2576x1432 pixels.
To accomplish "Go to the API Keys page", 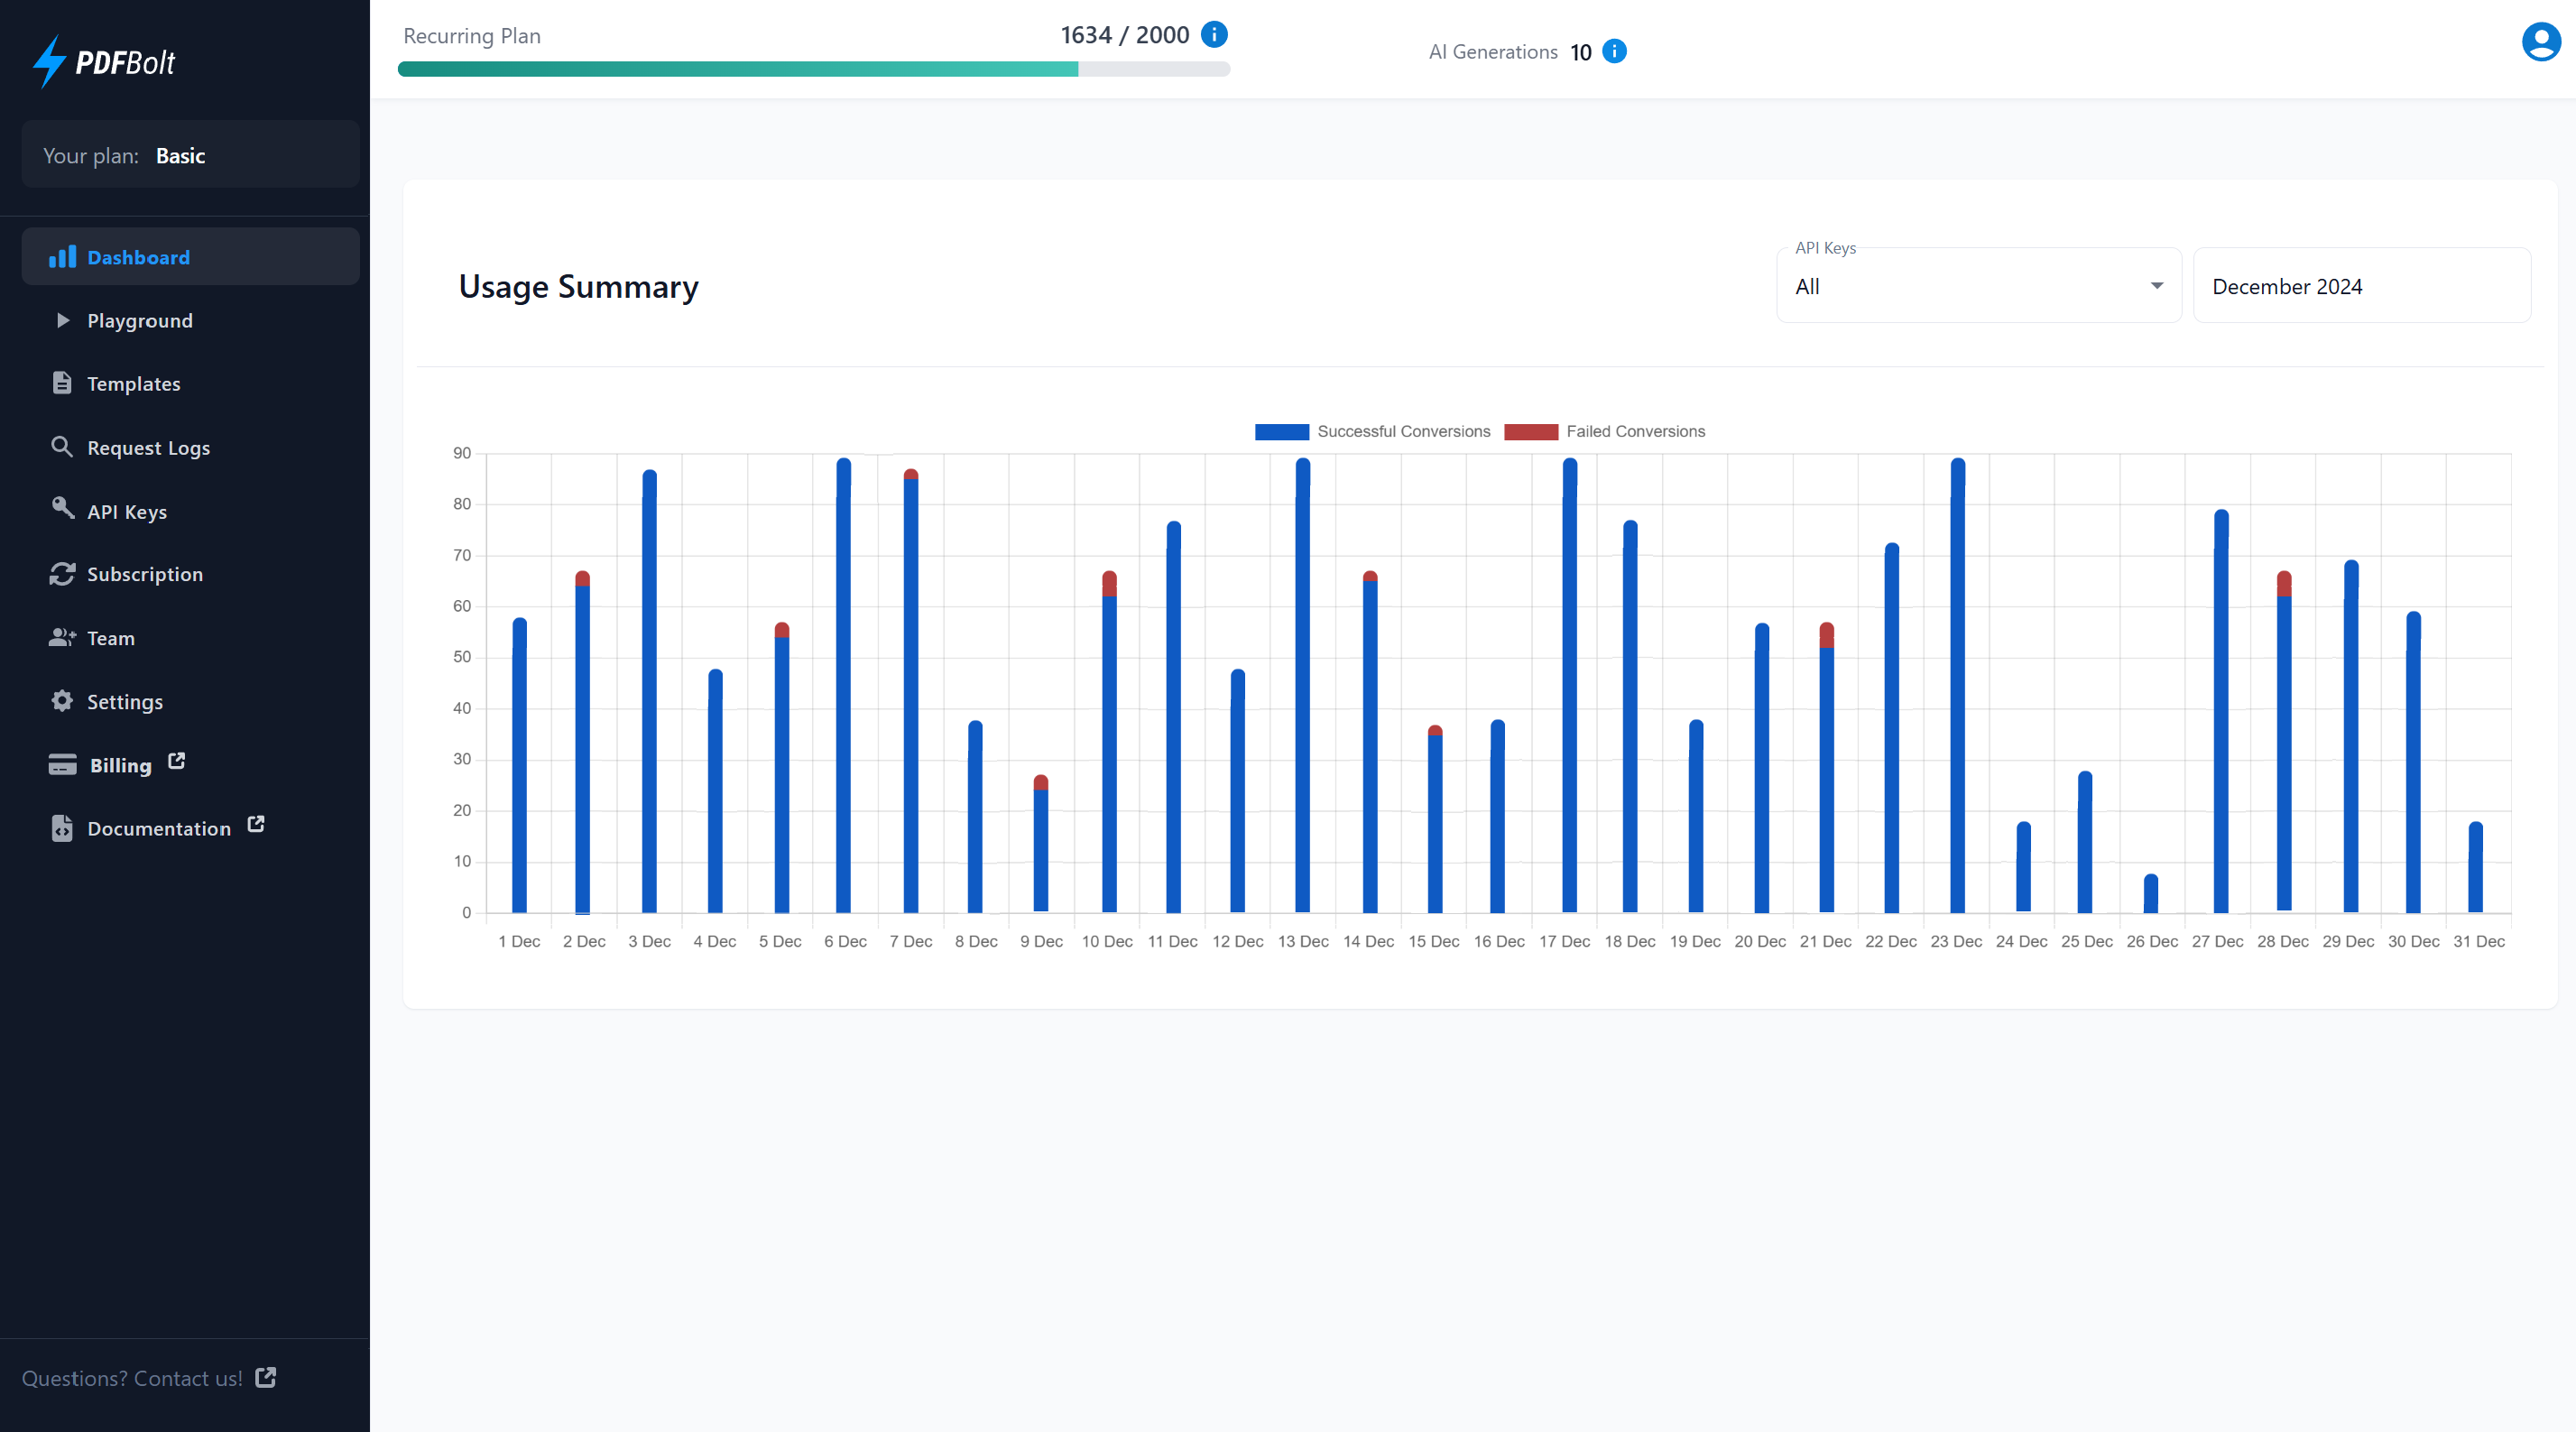I will 126,511.
